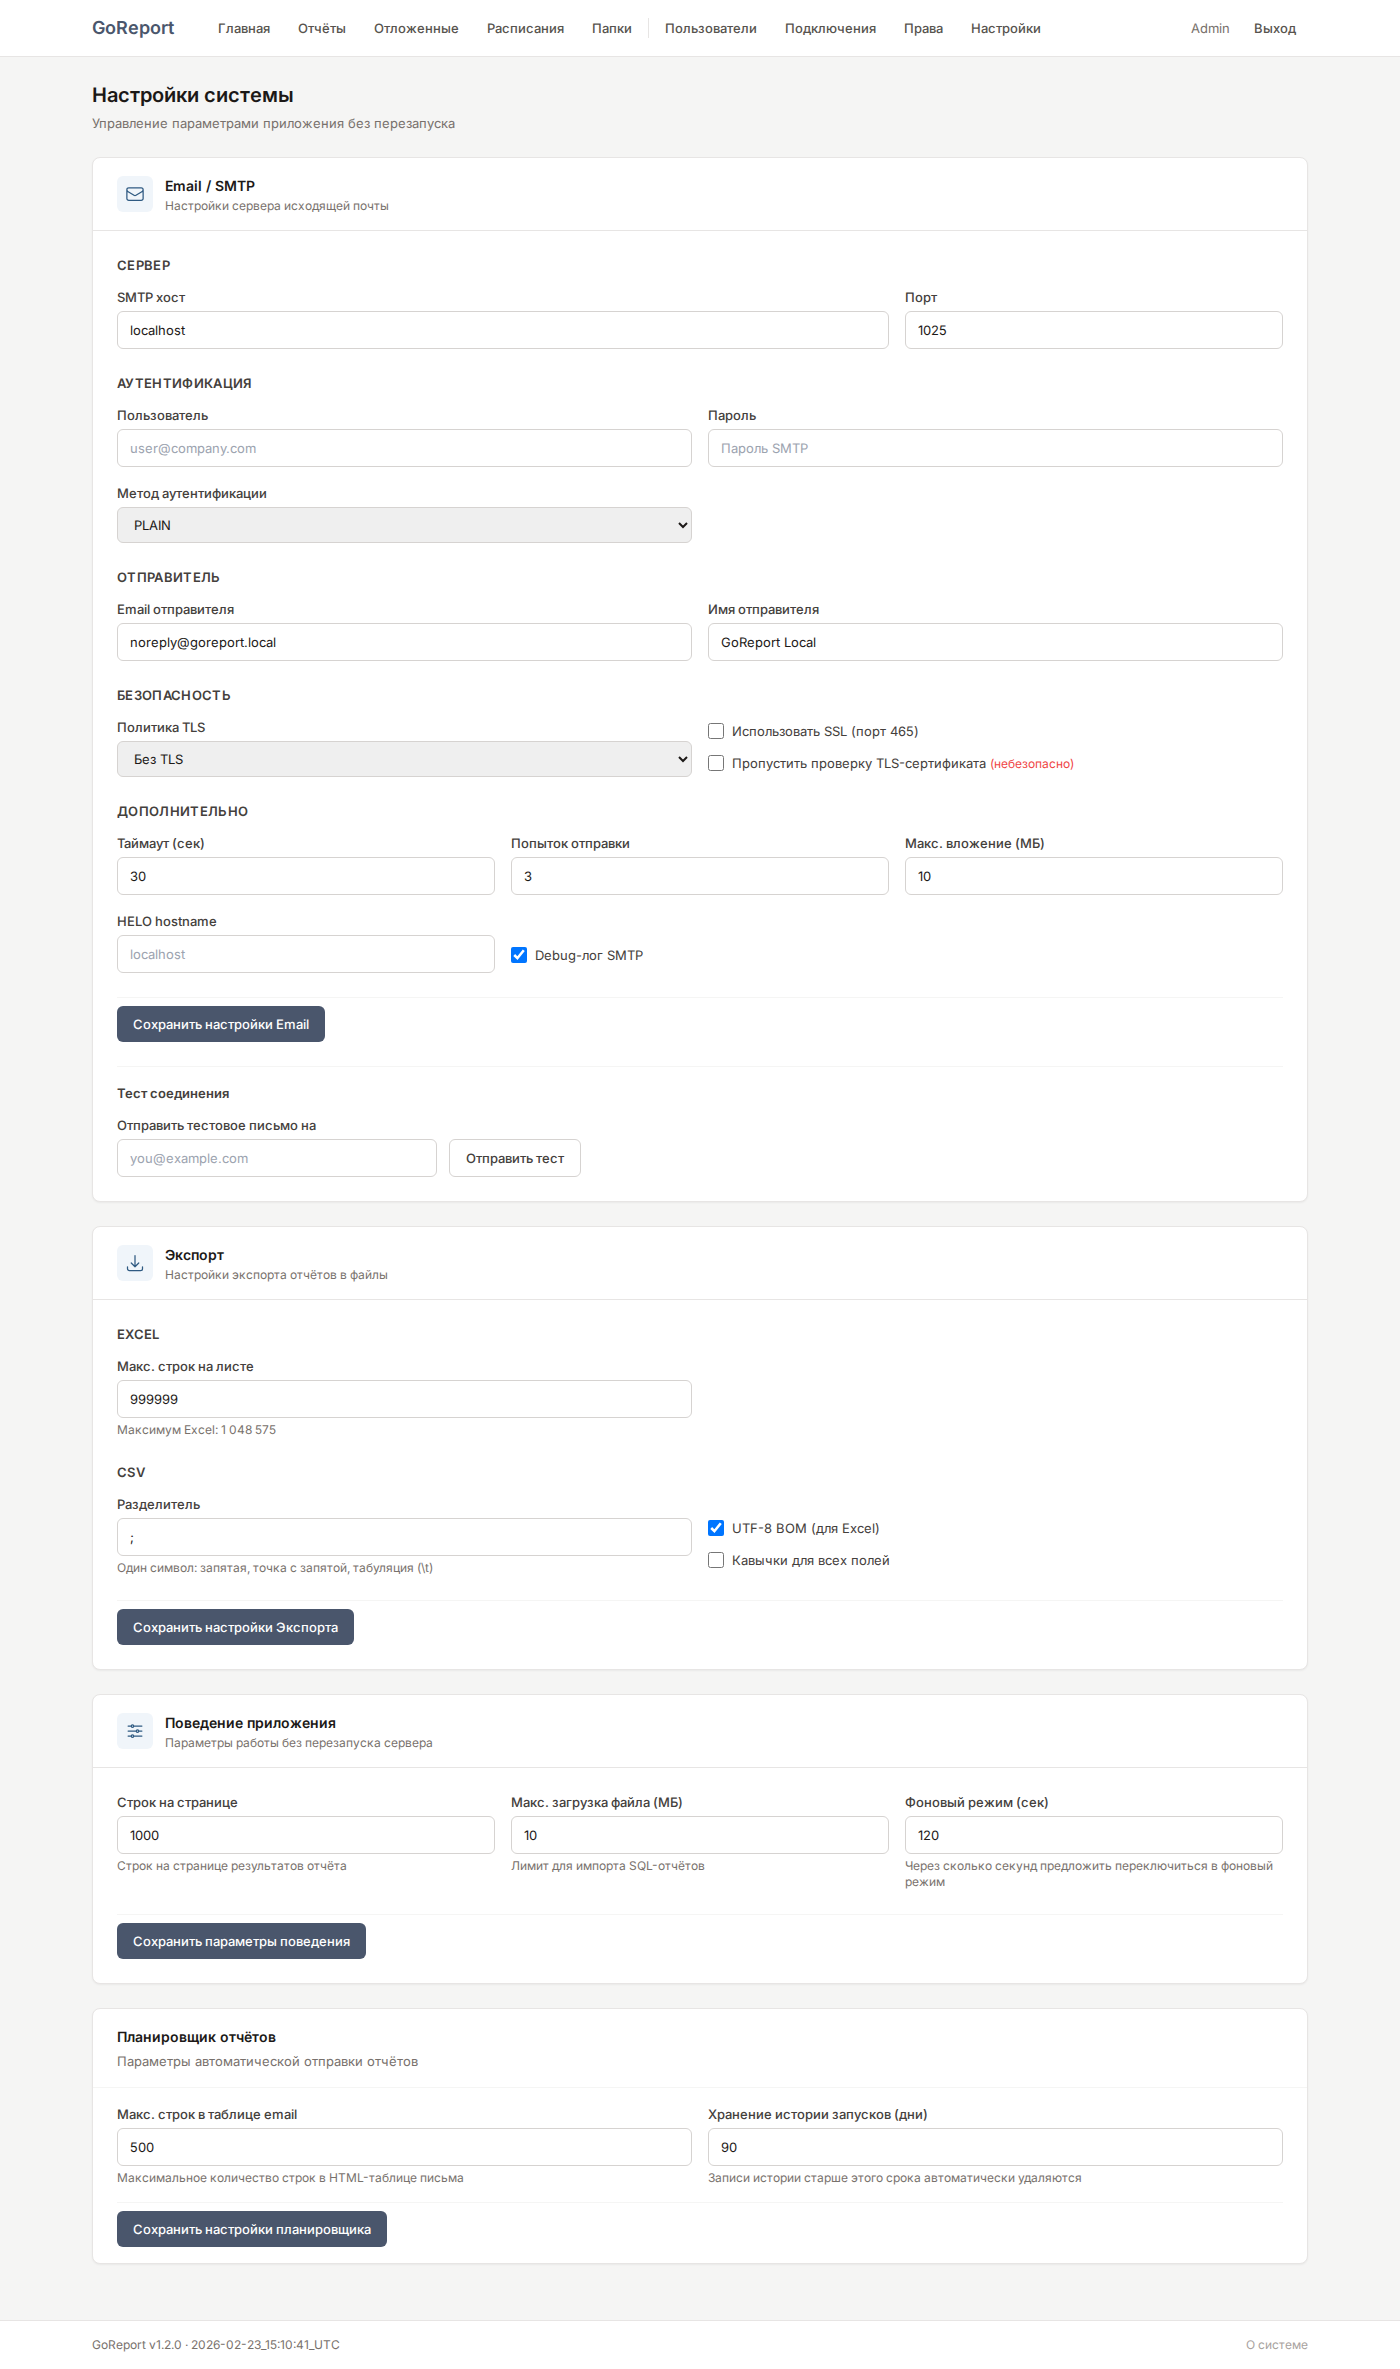Viewport: 1400px width, 2369px height.
Task: Uncheck UTF-8 BOM for Excel
Action: click(716, 1528)
